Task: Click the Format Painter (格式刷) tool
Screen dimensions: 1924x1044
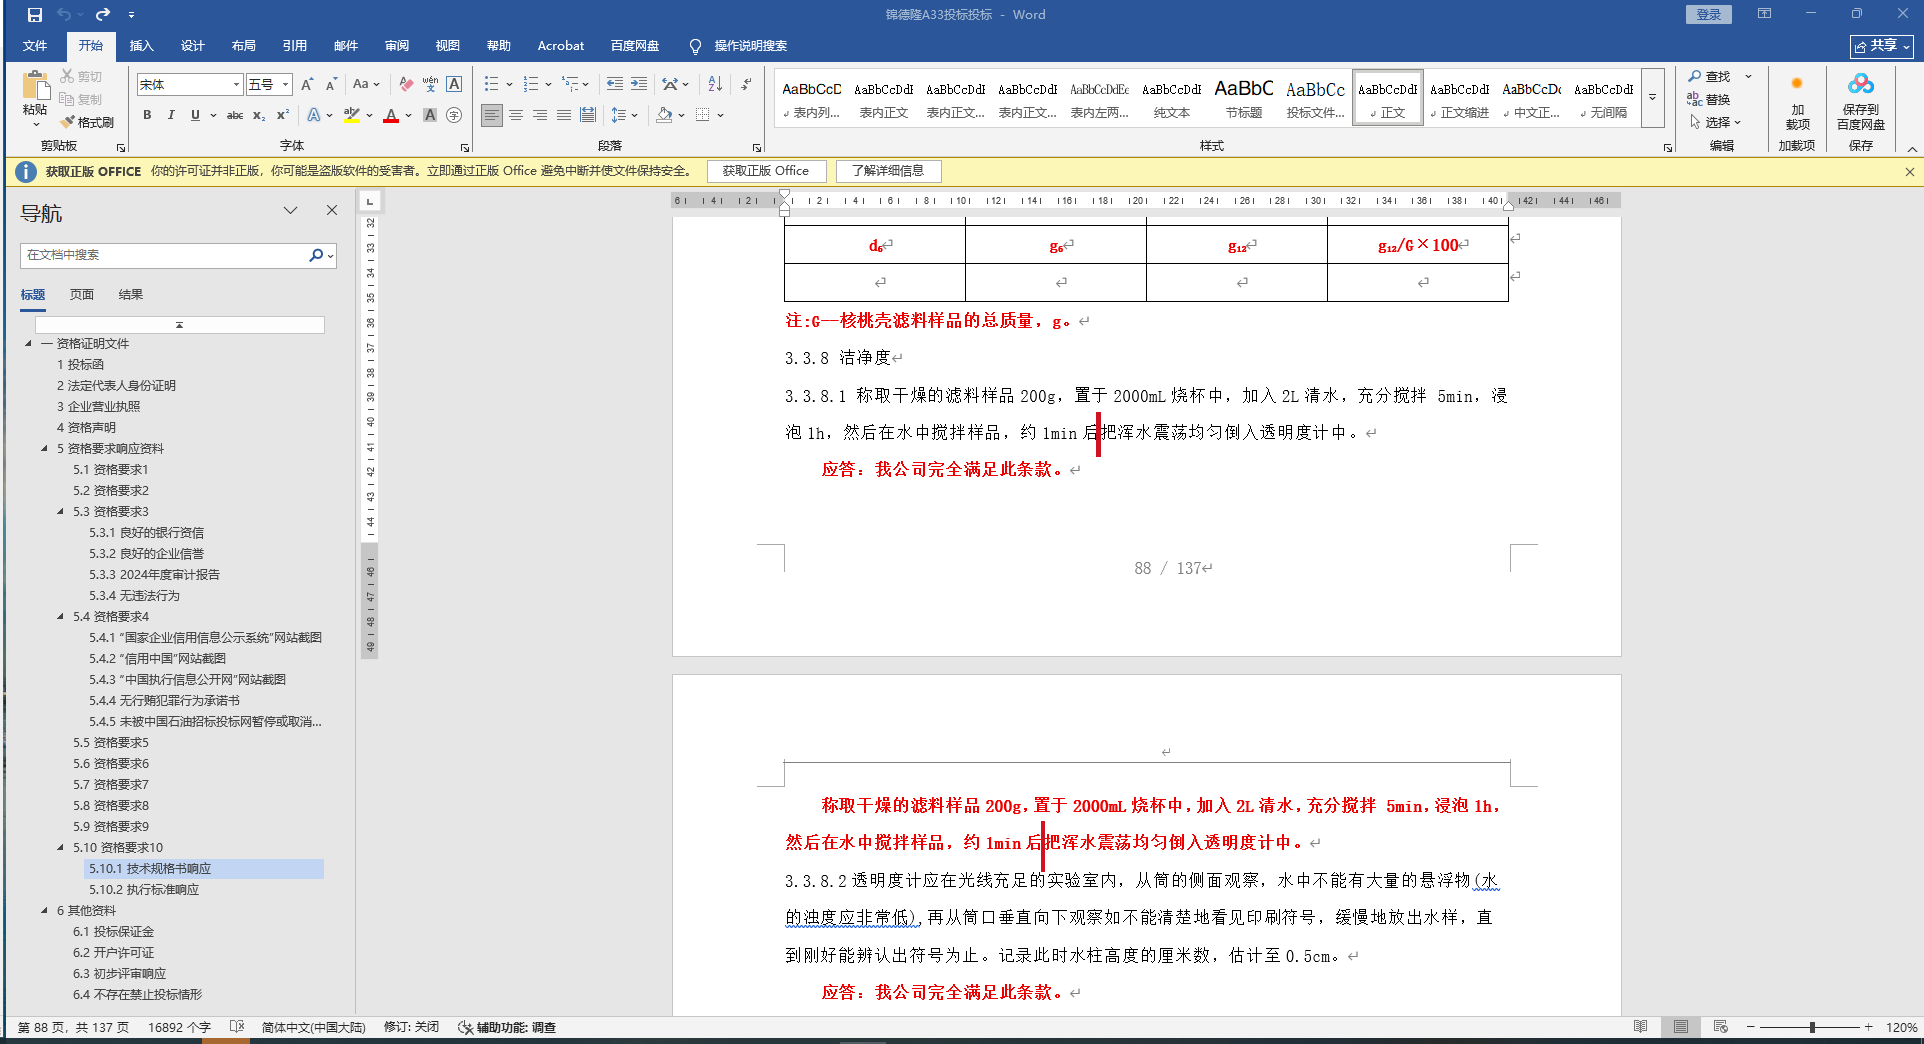Action: coord(87,122)
